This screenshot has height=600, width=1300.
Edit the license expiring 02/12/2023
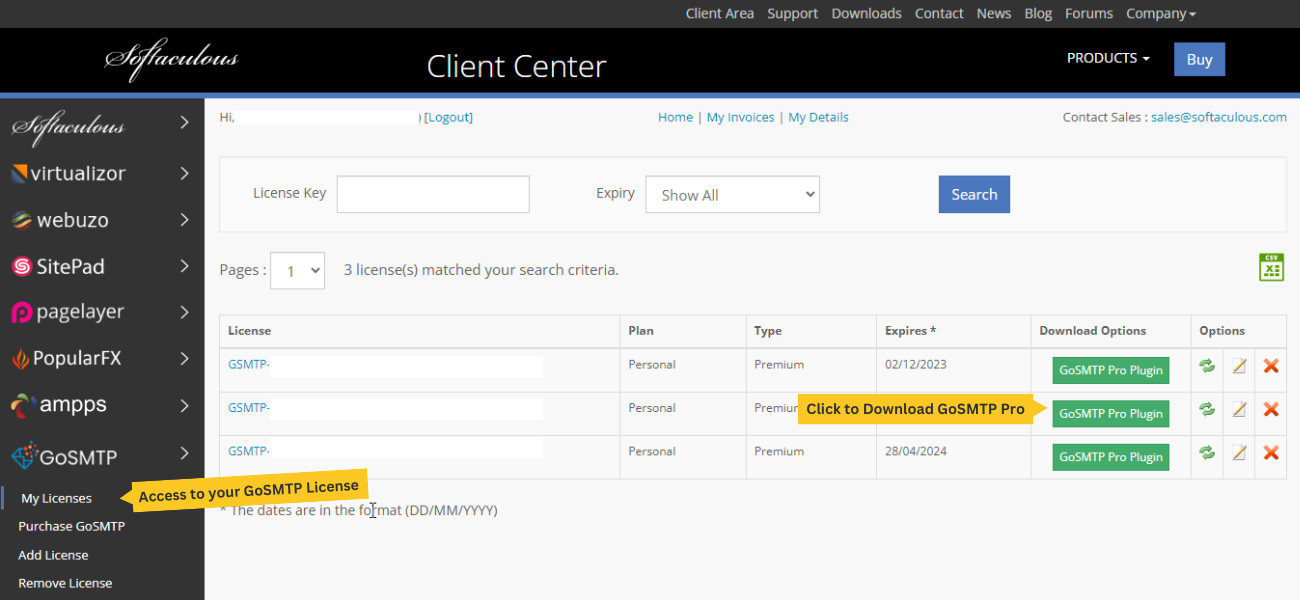pos(1239,366)
